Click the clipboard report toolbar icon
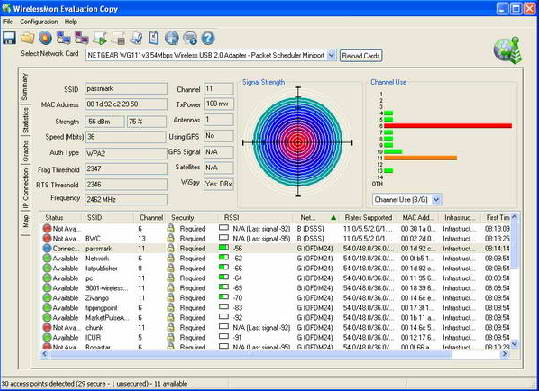 click(154, 38)
